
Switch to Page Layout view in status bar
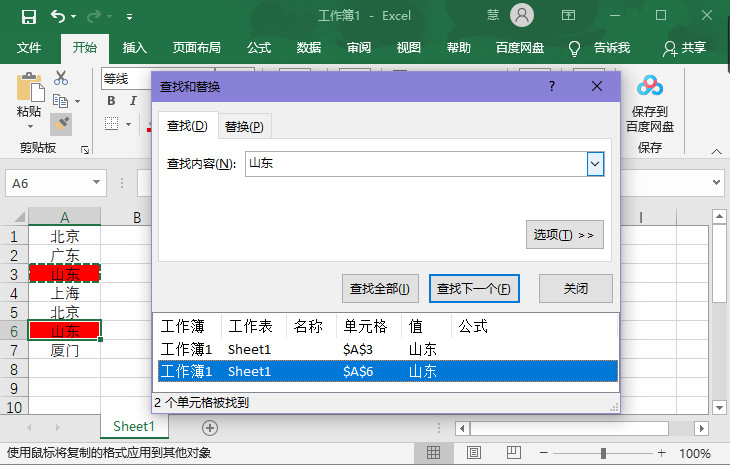coord(474,453)
